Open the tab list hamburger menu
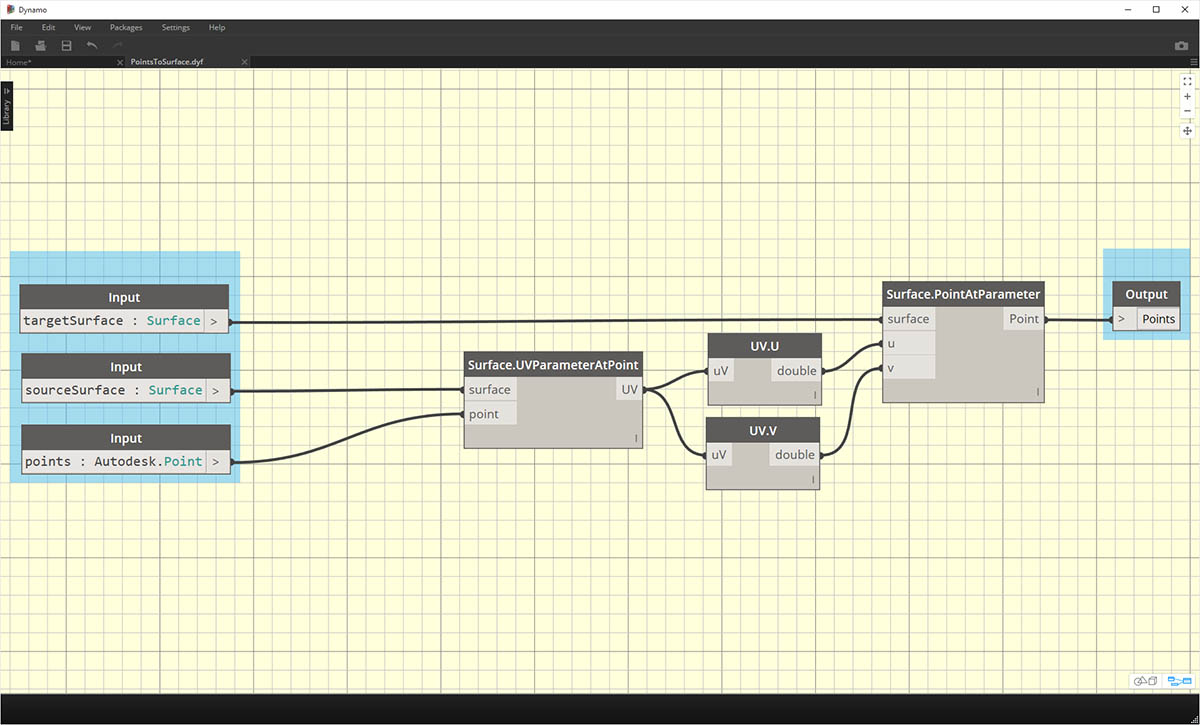Screen dimensions: 1200x725 pyautogui.click(x=1192, y=62)
